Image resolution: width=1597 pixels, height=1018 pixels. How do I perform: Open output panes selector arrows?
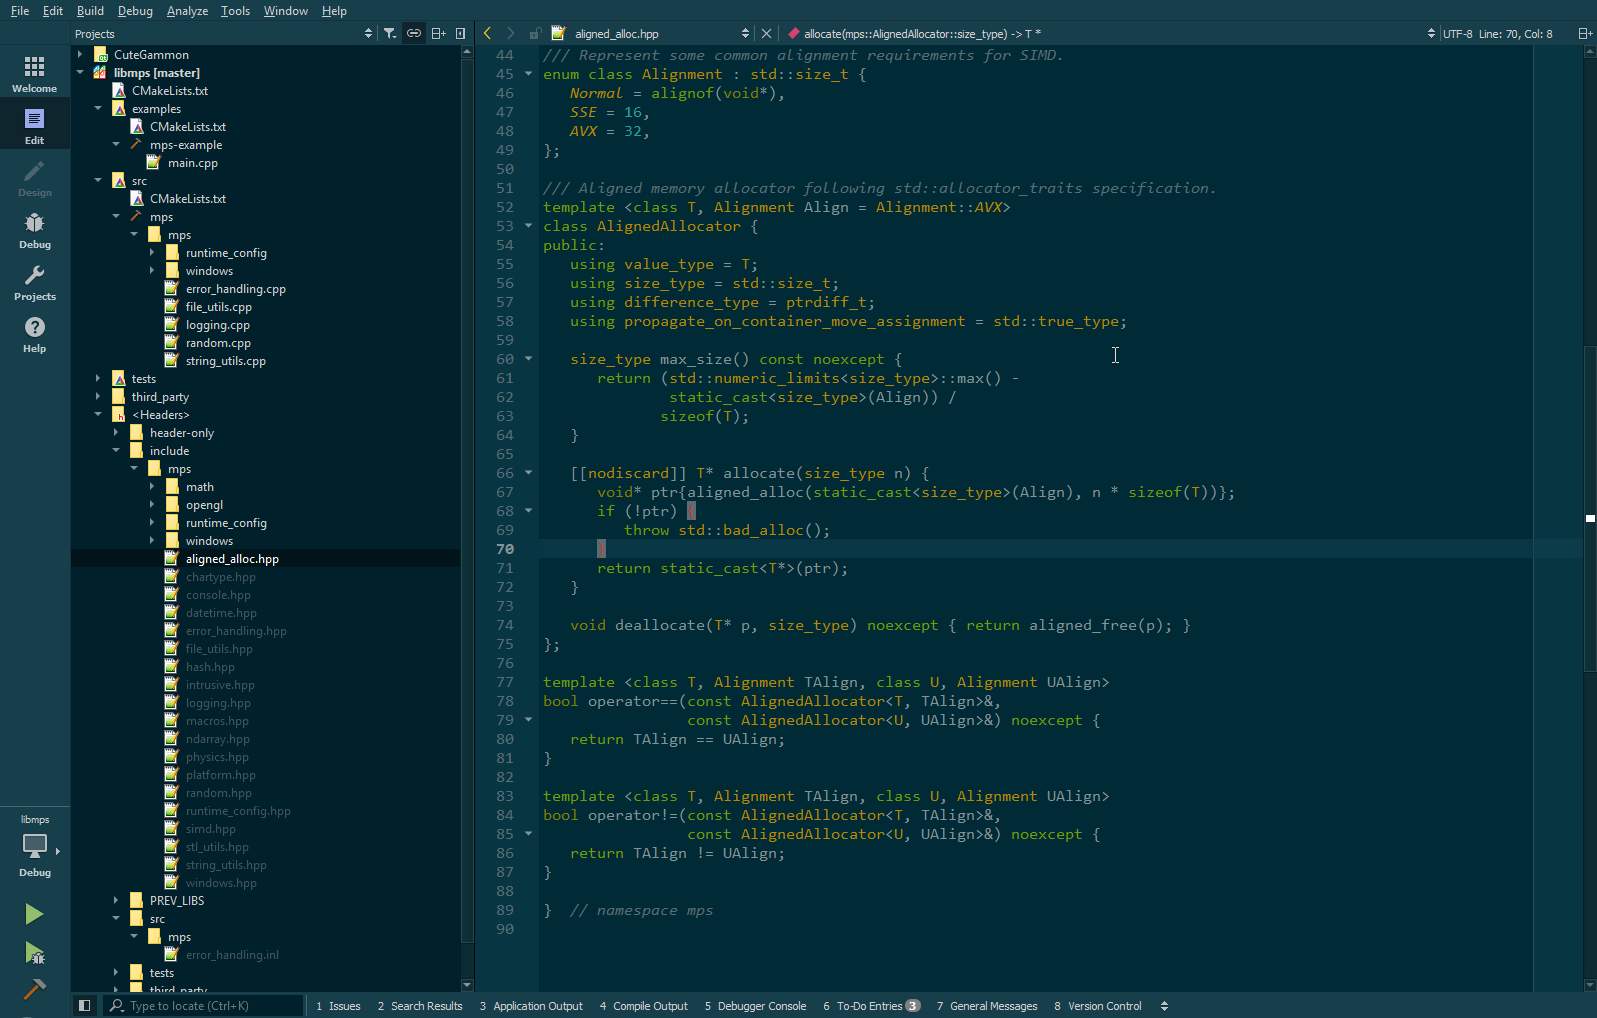[x=1164, y=1006]
